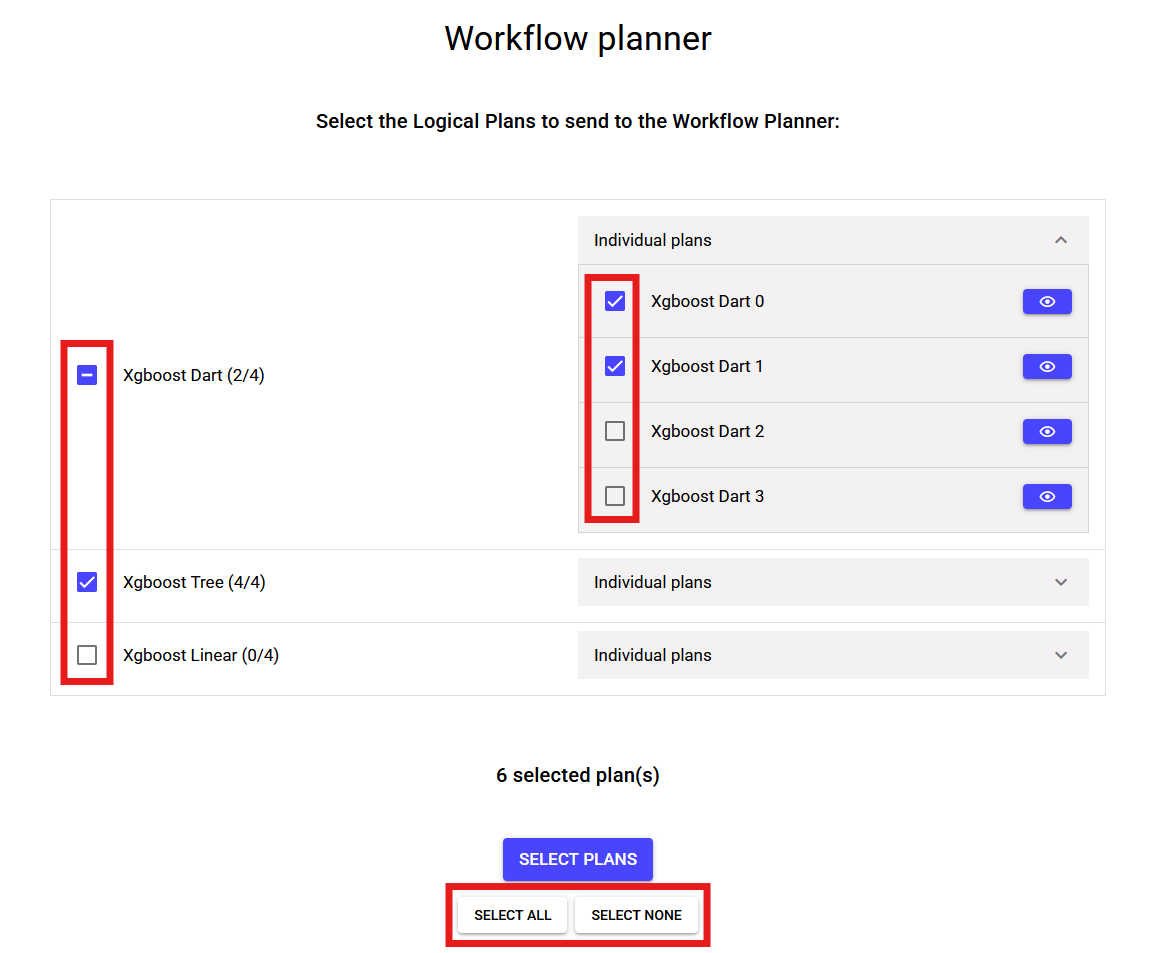Click the Xgboost Tree (4/4) label
Screen dimensions: 1153x953
tap(194, 581)
